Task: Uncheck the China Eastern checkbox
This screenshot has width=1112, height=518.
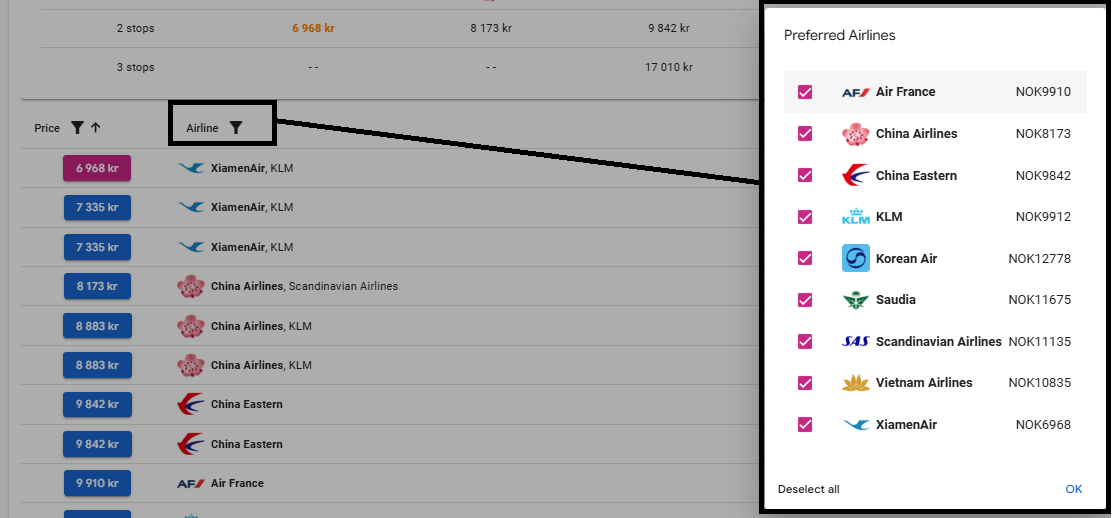Action: (805, 175)
